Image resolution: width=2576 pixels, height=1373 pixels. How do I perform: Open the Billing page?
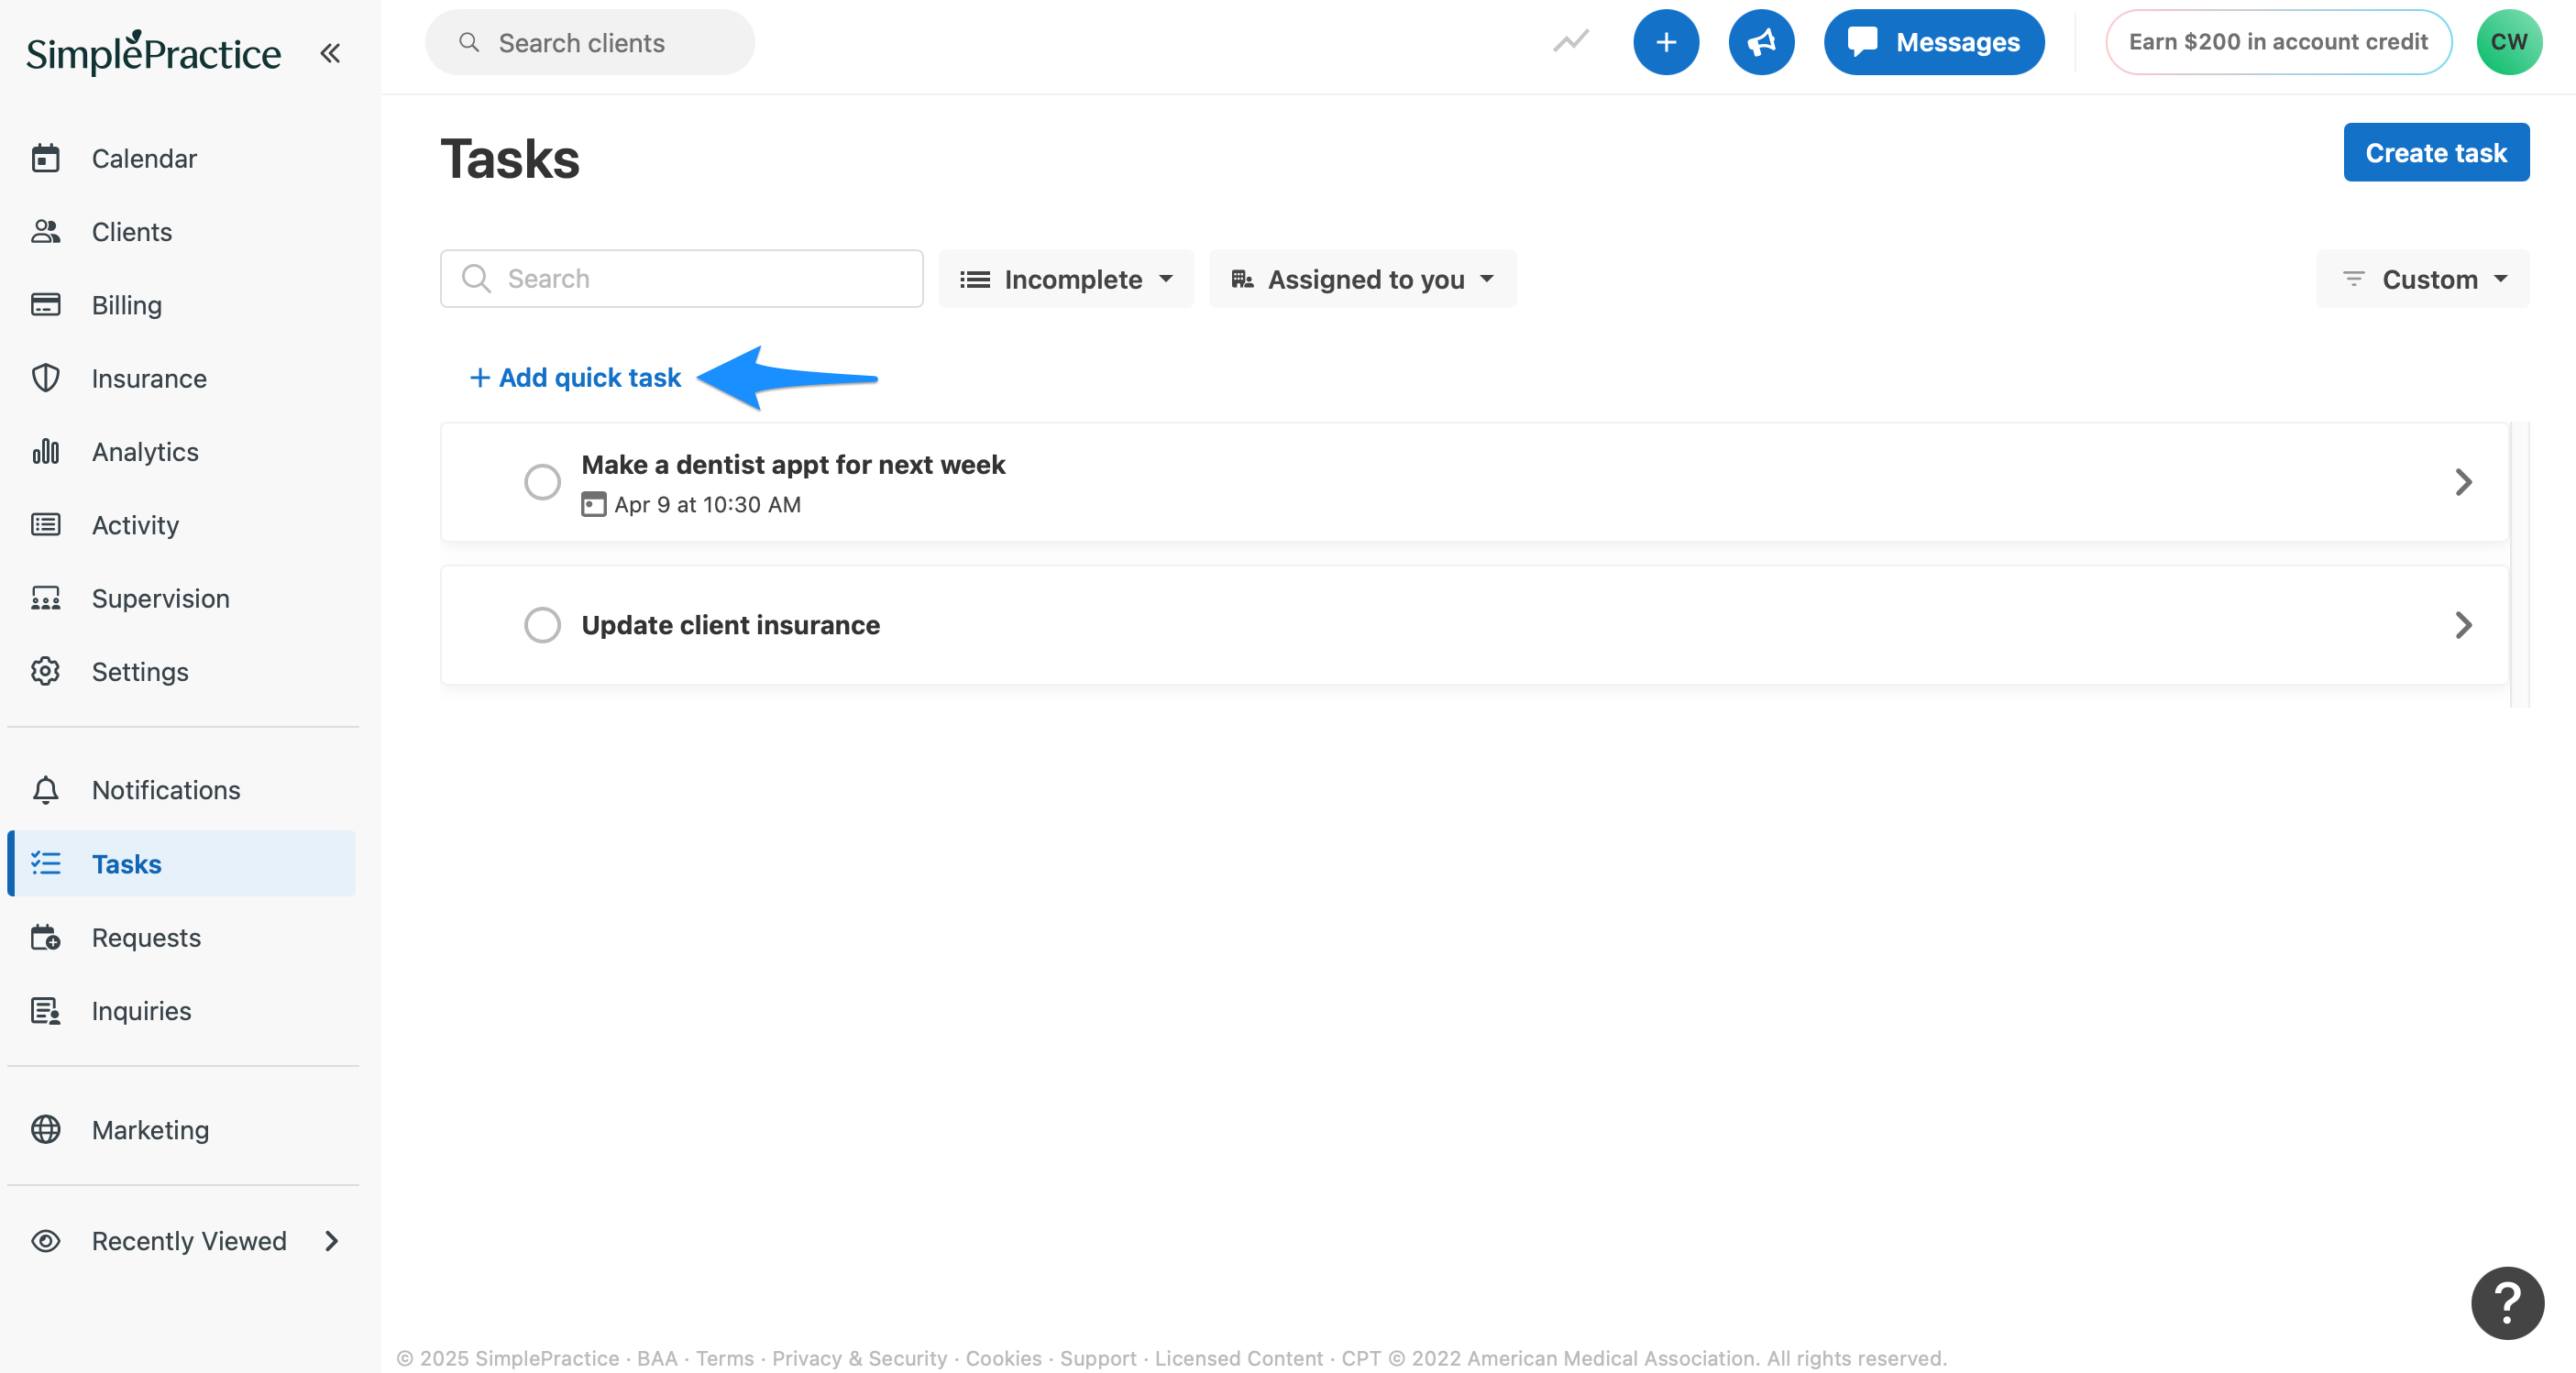coord(126,305)
